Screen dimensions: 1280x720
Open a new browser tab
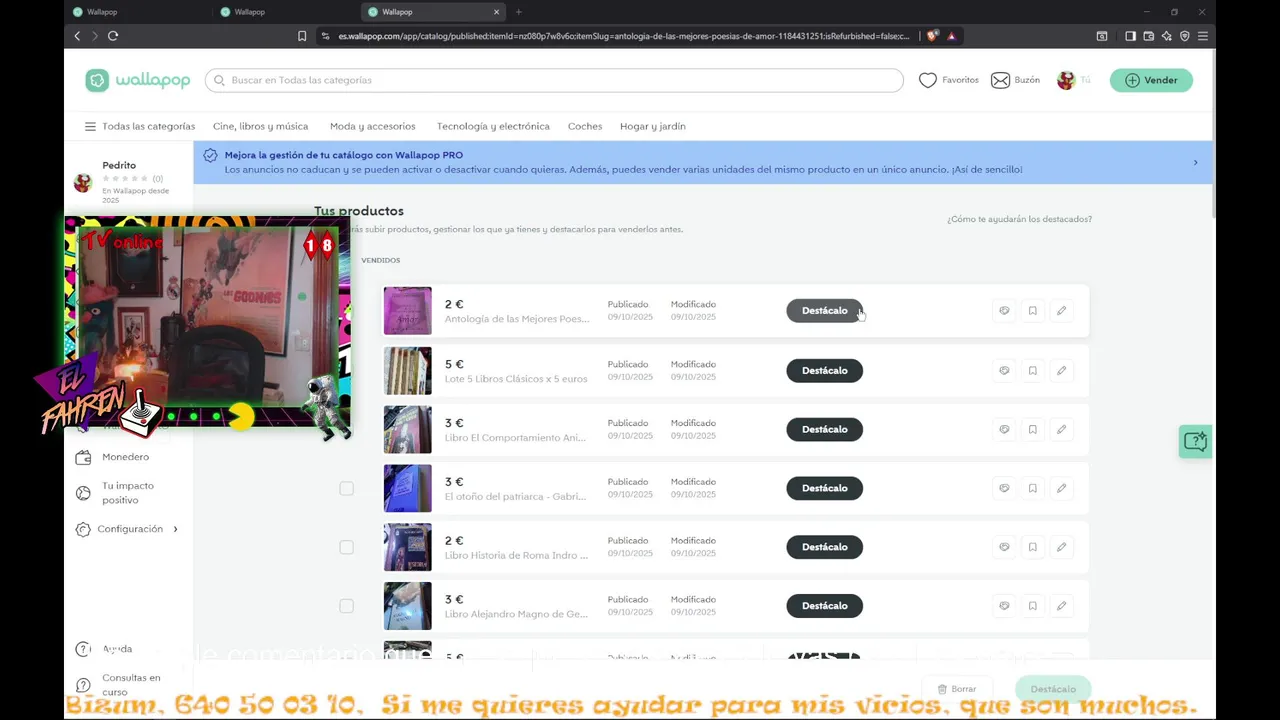click(x=518, y=12)
